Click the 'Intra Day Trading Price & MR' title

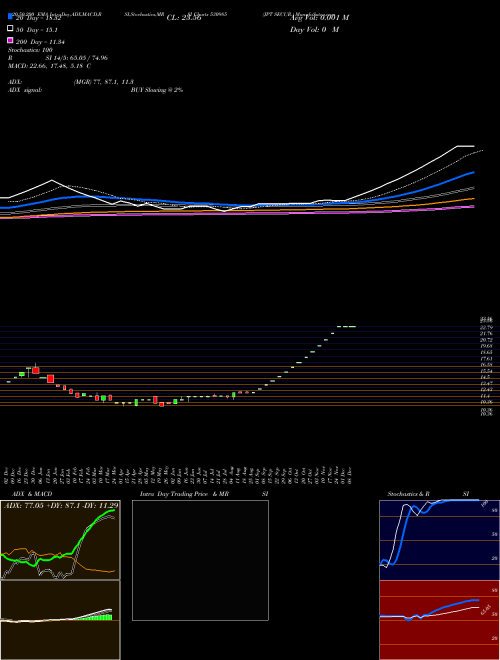pos(185,494)
